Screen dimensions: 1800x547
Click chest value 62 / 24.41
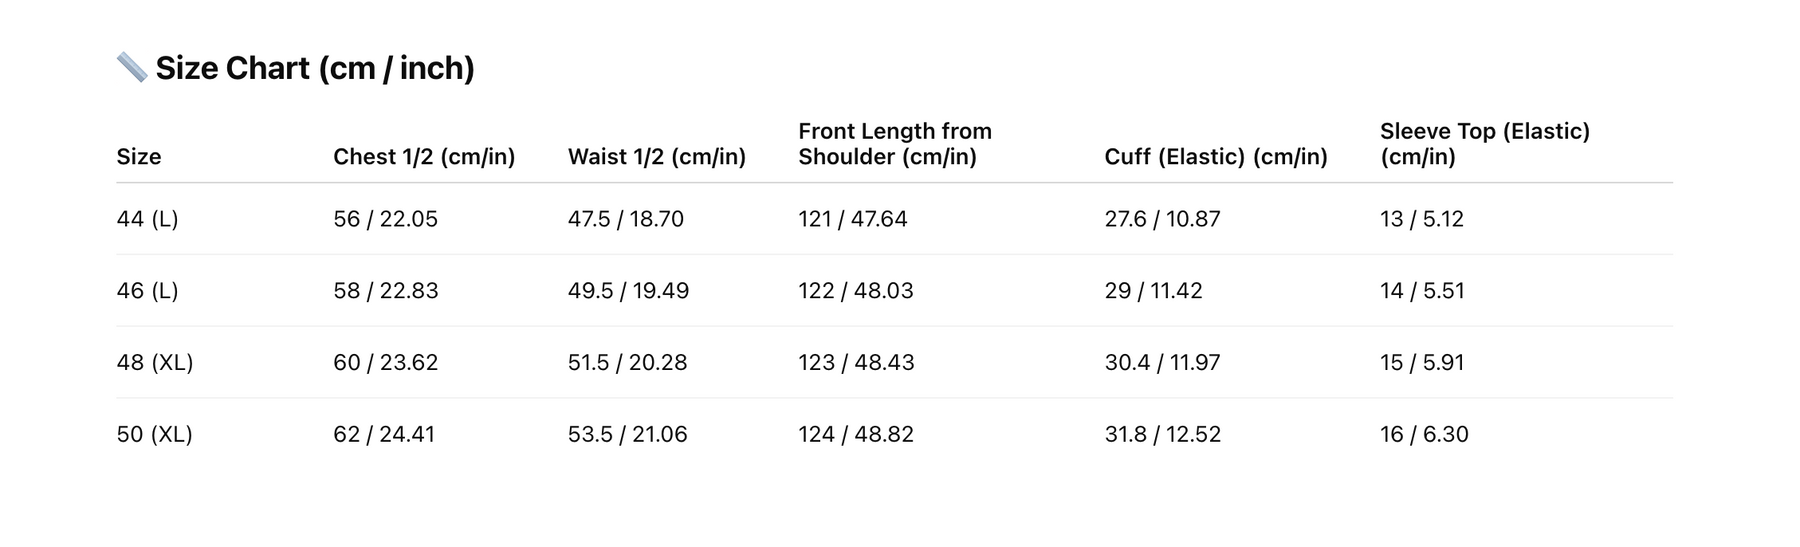(x=384, y=435)
